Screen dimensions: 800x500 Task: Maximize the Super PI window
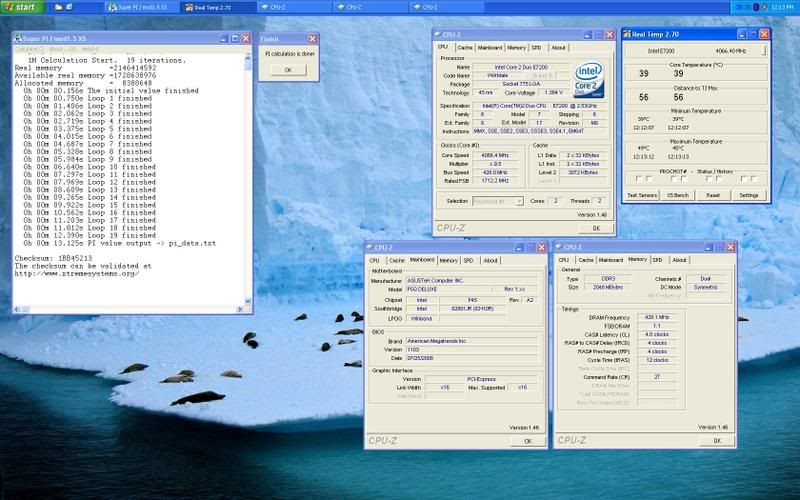235,39
